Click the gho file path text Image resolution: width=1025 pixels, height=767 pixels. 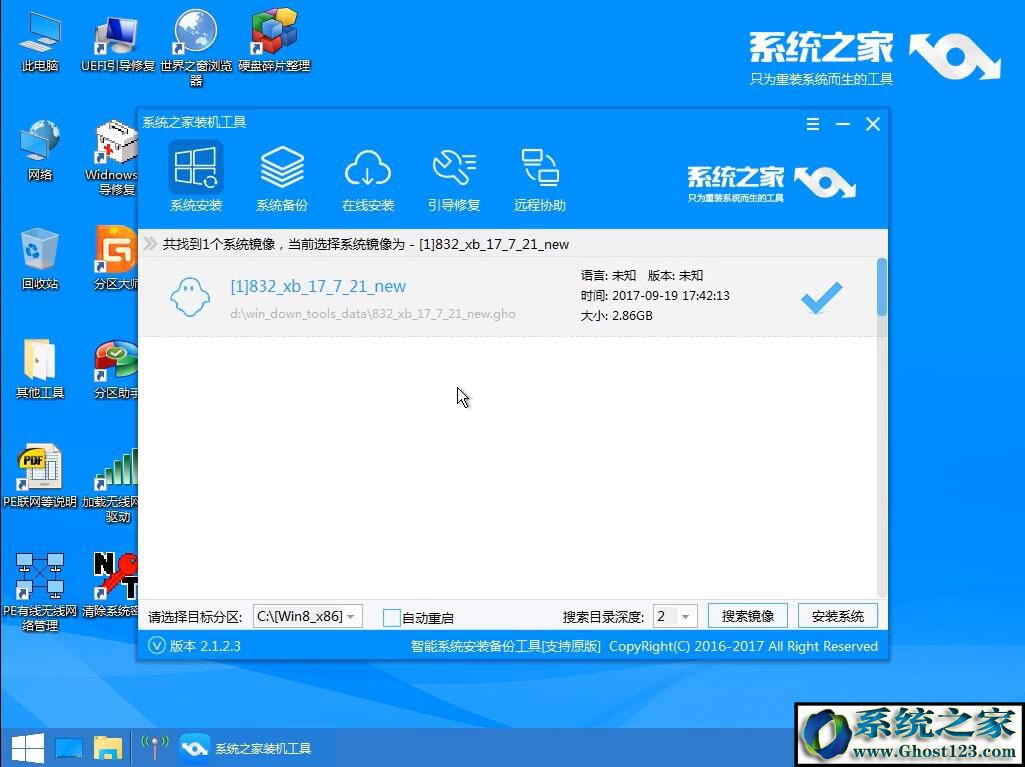tap(373, 314)
